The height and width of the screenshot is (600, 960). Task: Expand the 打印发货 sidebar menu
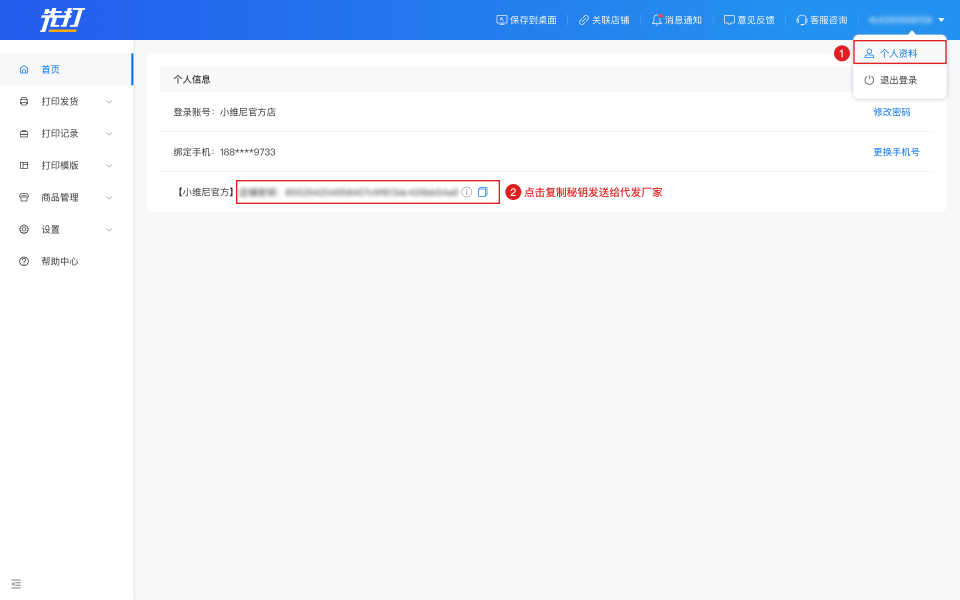[66, 101]
